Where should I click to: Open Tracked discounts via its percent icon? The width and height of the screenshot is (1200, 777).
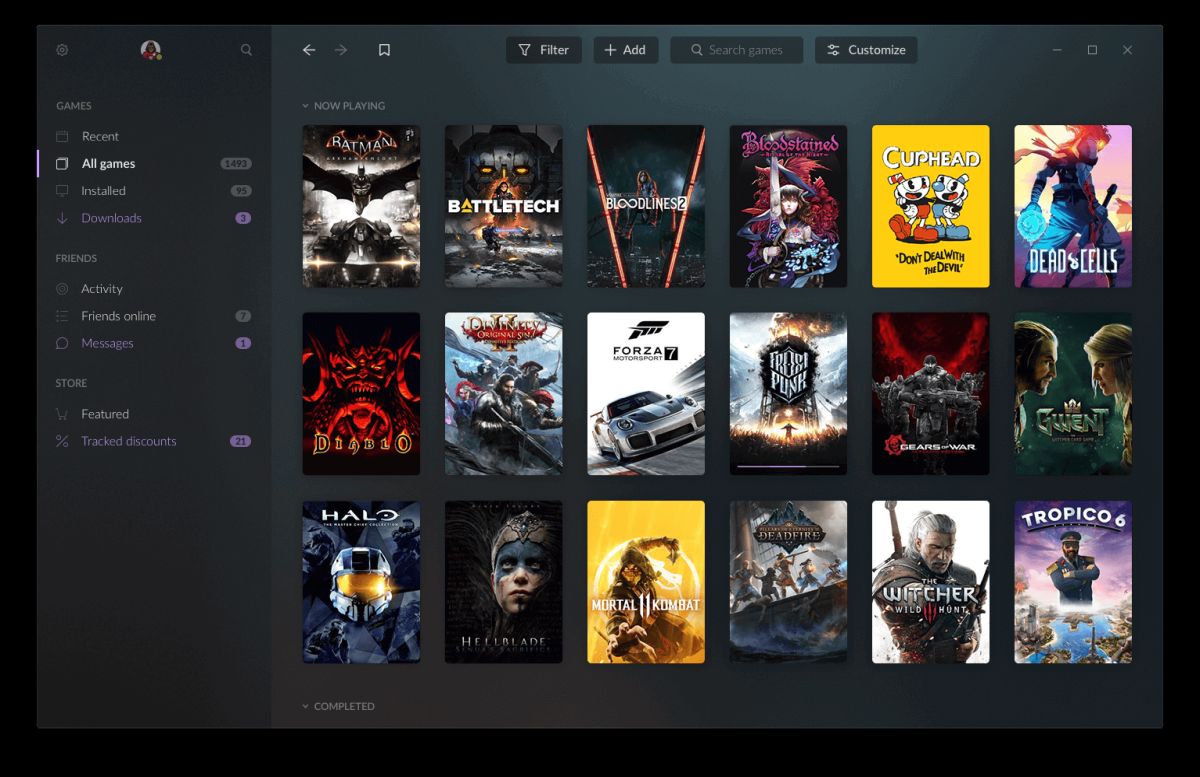[x=62, y=441]
